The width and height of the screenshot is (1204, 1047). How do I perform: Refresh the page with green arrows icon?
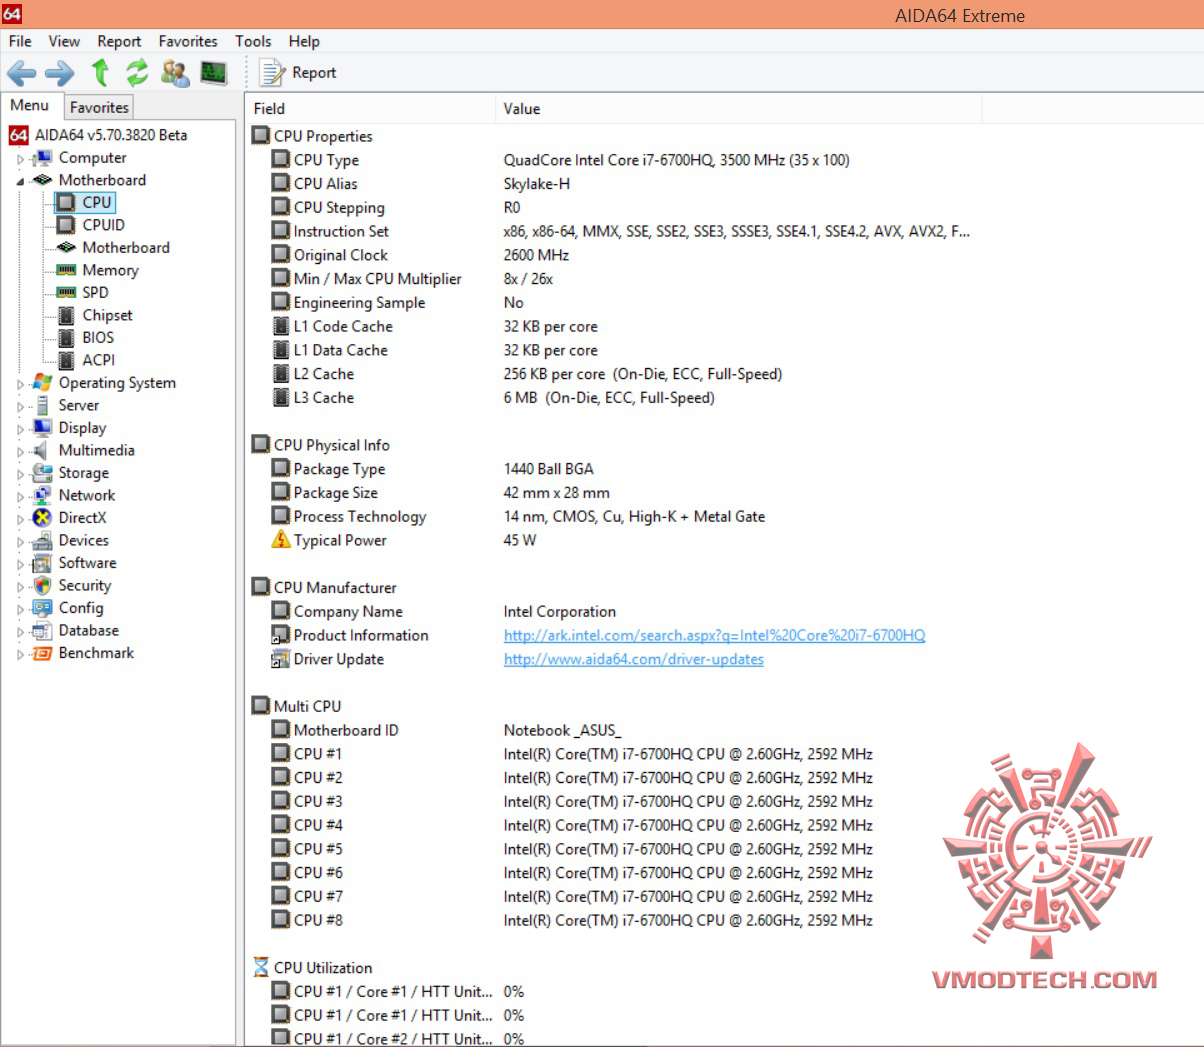coord(137,72)
